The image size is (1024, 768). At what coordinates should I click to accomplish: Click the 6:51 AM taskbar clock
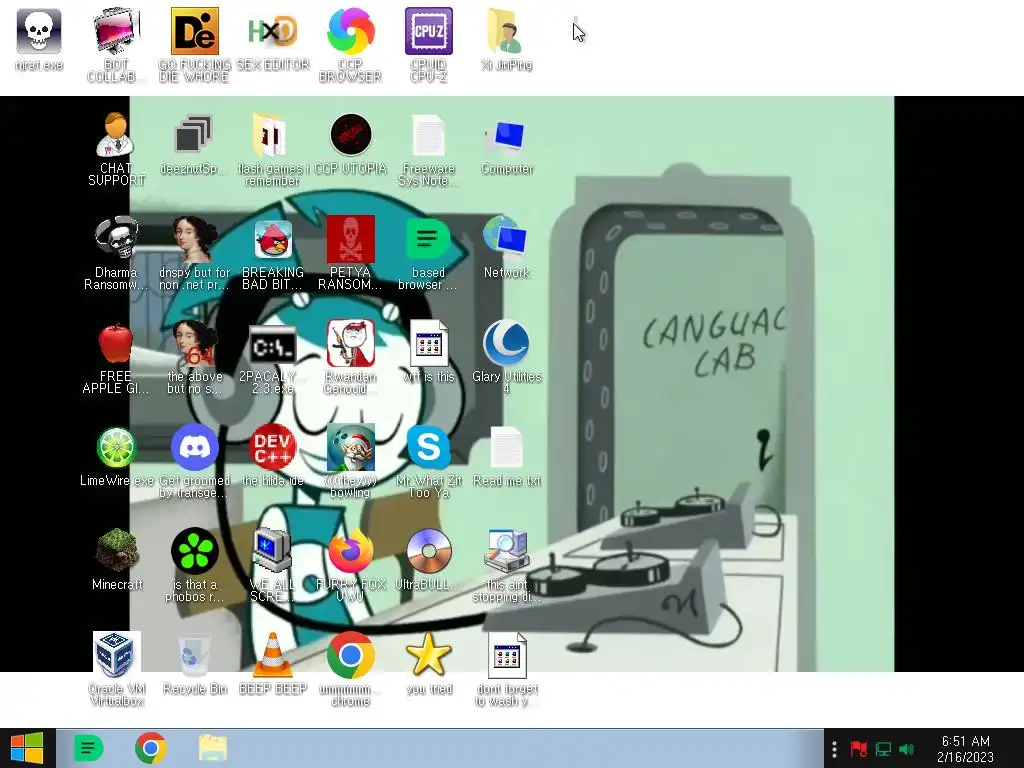tap(965, 749)
